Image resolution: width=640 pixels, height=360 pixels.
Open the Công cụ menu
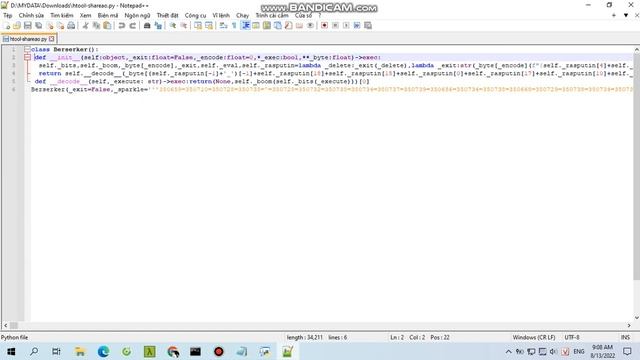196,16
